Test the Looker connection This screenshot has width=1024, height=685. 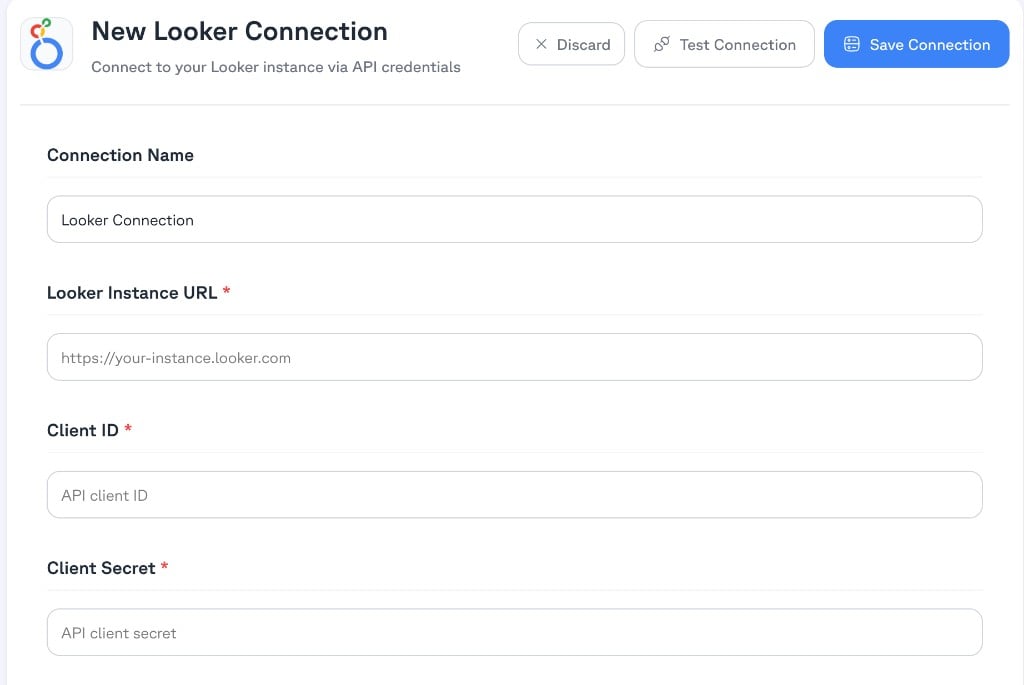[x=724, y=44]
